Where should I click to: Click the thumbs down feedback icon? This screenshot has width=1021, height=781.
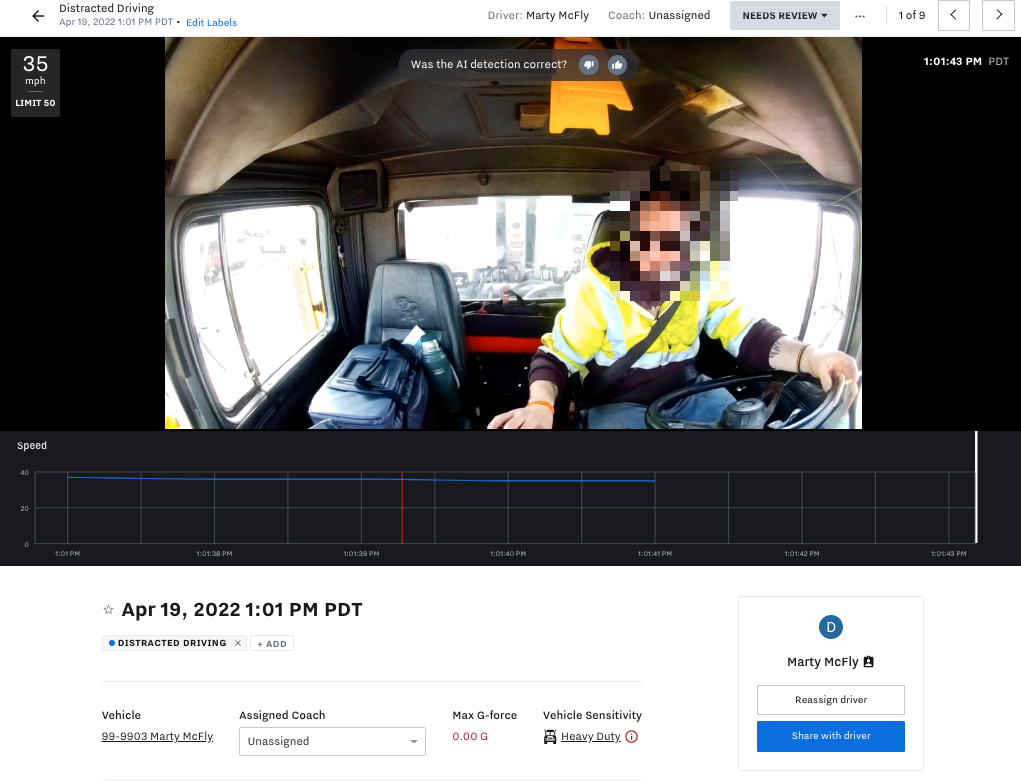point(589,65)
